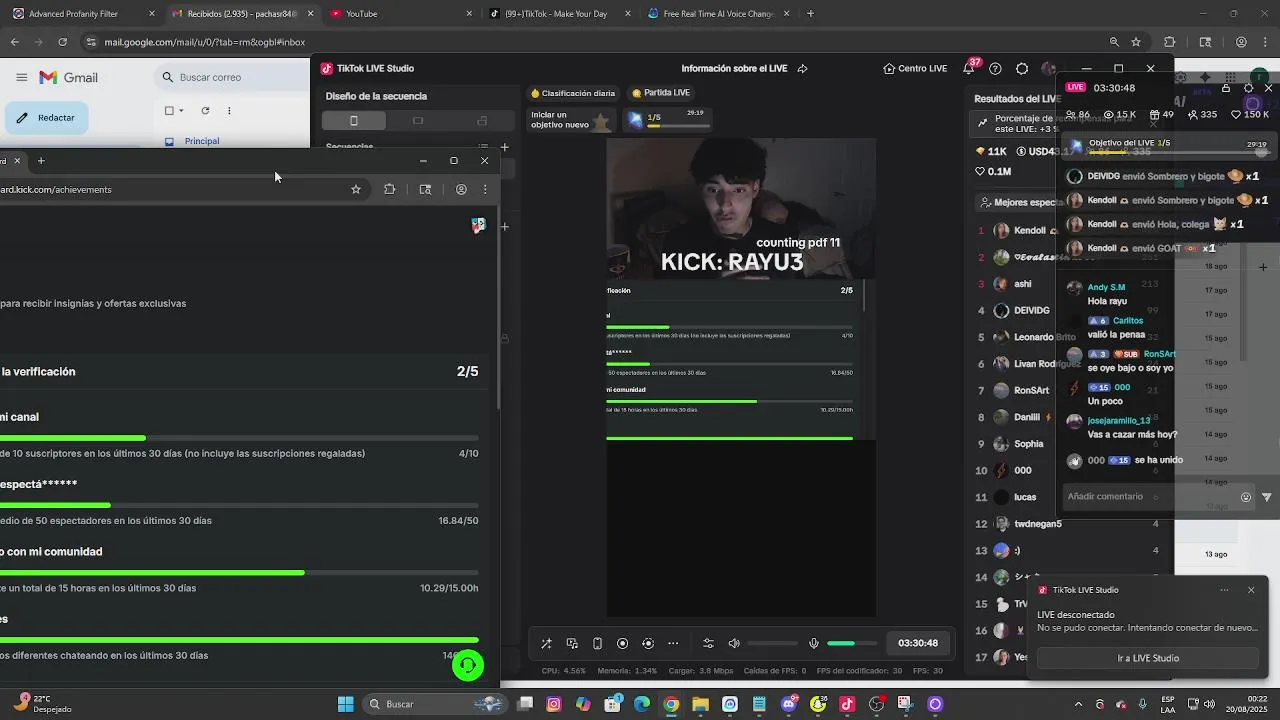Viewport: 1280px width, 720px height.
Task: Click the green support chat bubble on the Kick page
Action: pos(467,665)
